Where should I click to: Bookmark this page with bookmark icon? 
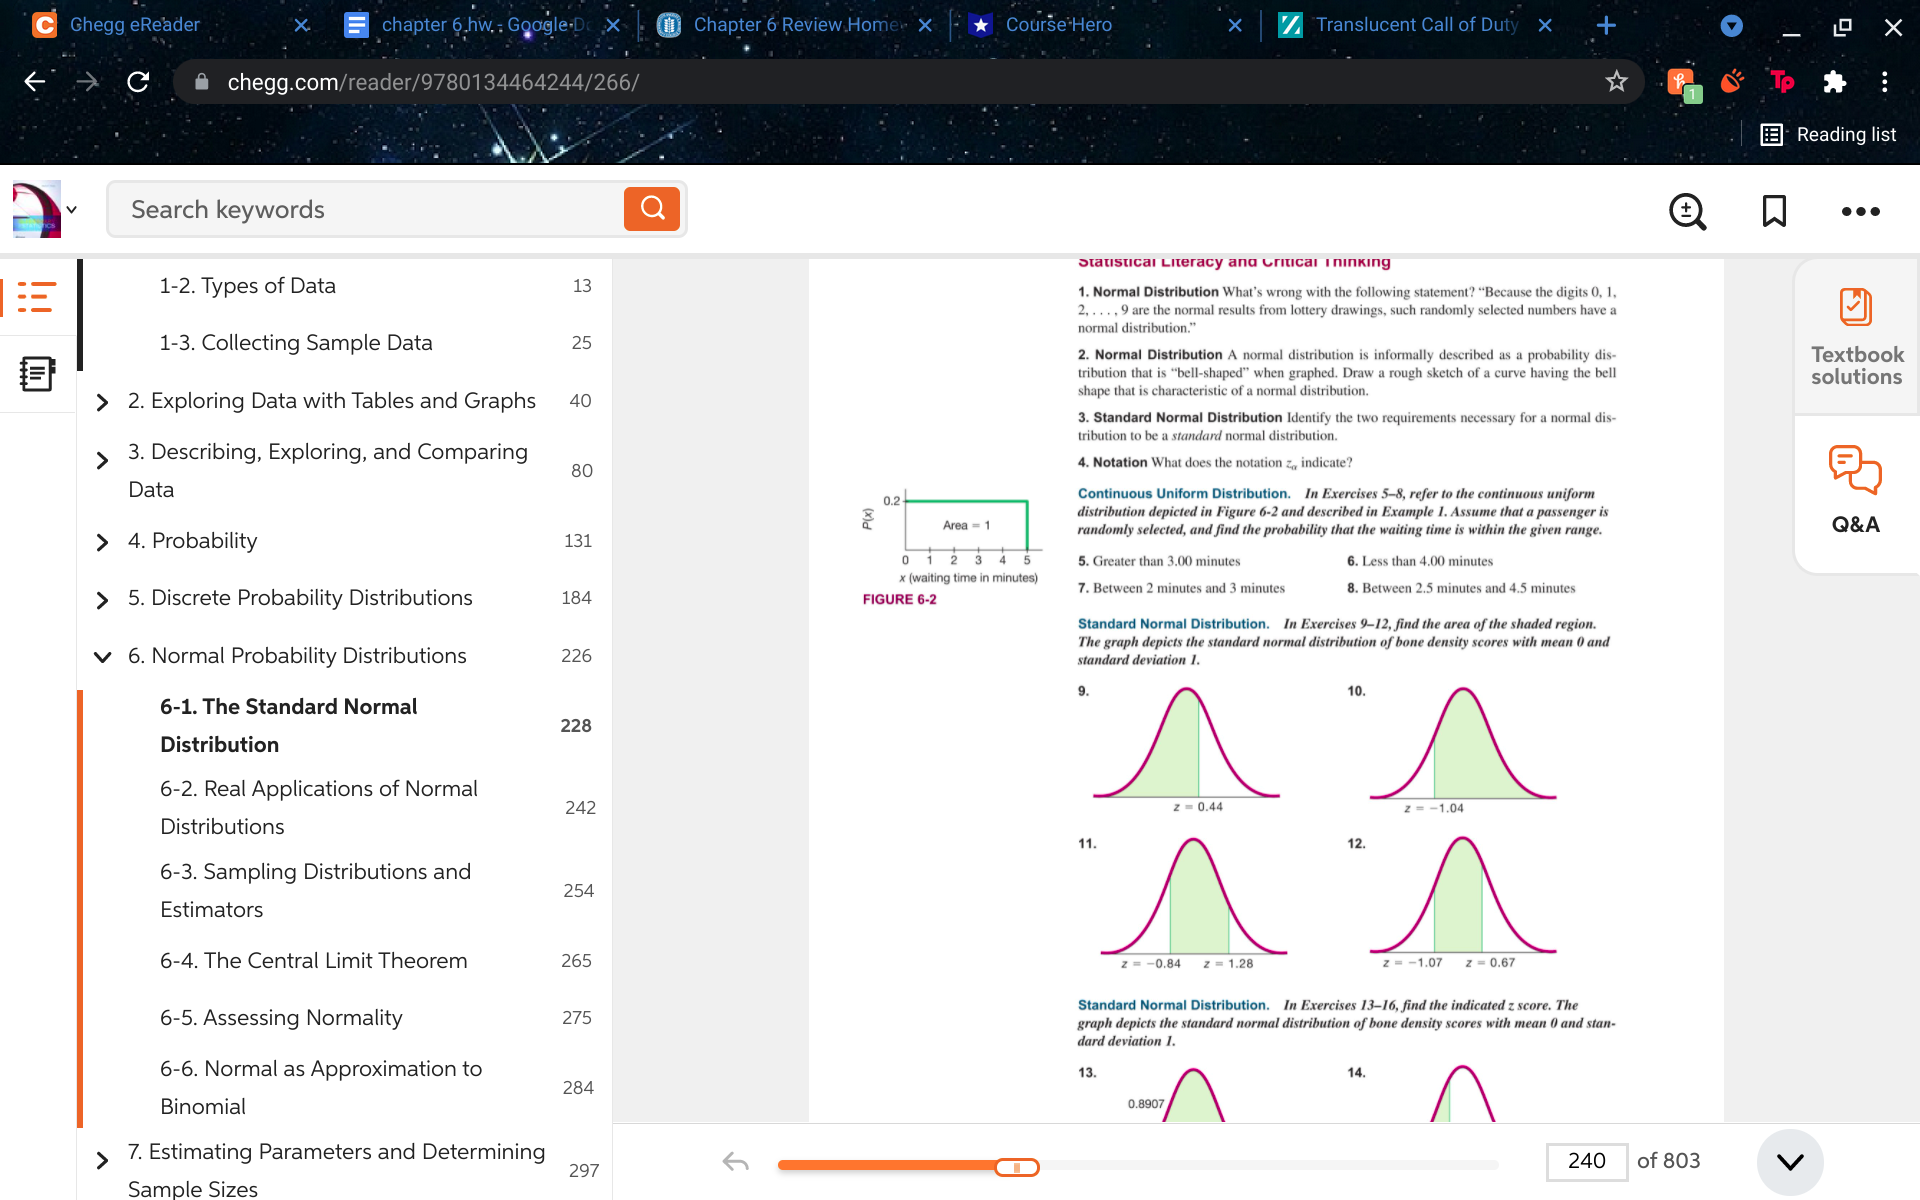(x=1774, y=211)
